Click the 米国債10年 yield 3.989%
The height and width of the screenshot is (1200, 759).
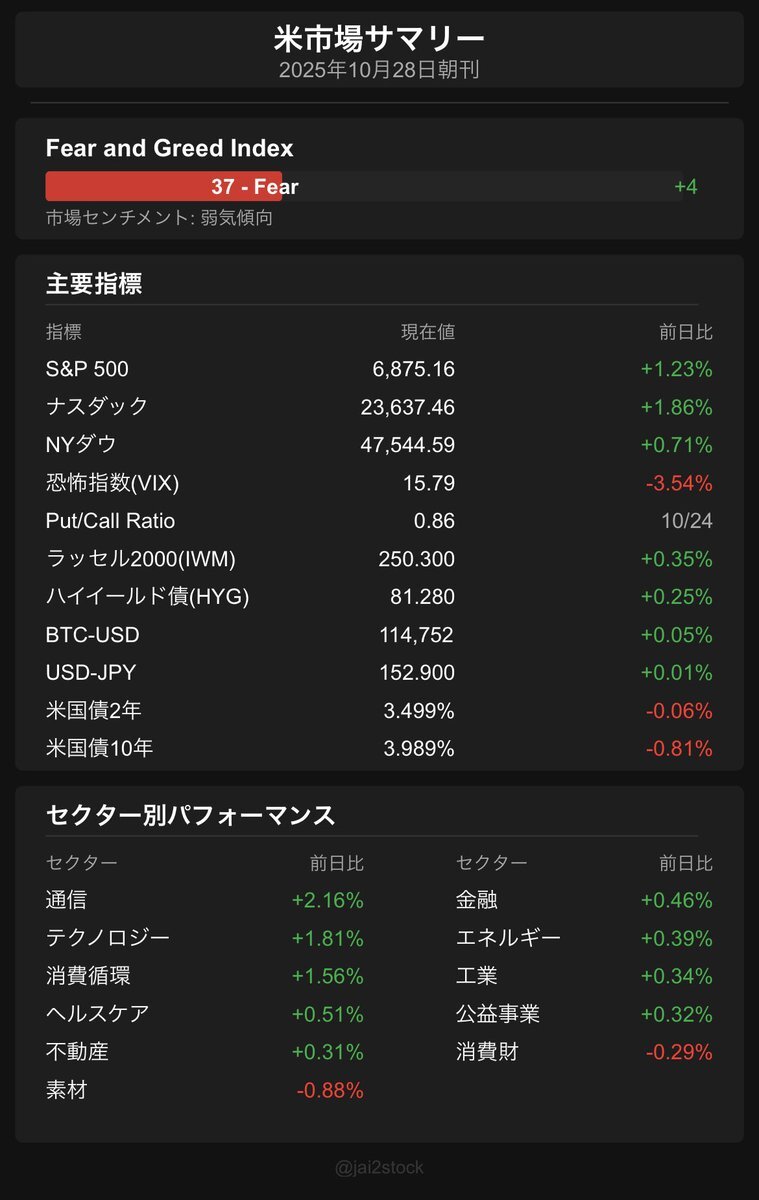(x=419, y=748)
